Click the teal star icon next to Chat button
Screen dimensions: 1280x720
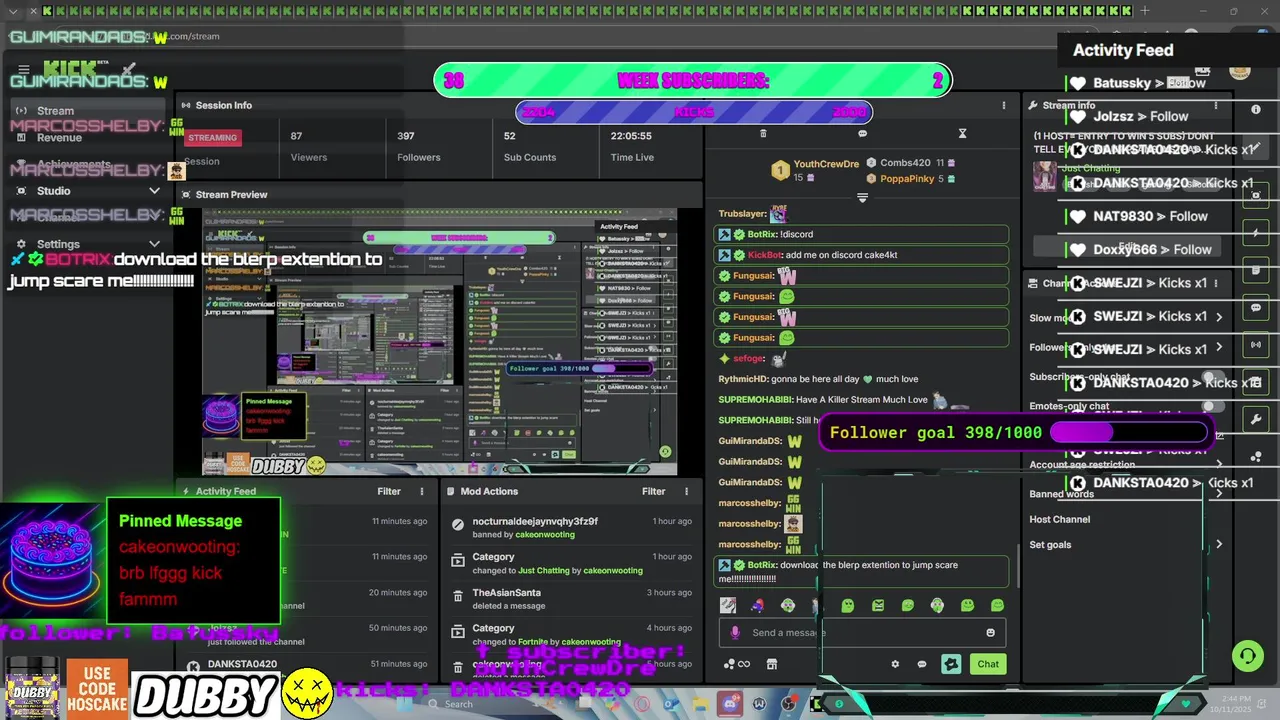[x=951, y=664]
